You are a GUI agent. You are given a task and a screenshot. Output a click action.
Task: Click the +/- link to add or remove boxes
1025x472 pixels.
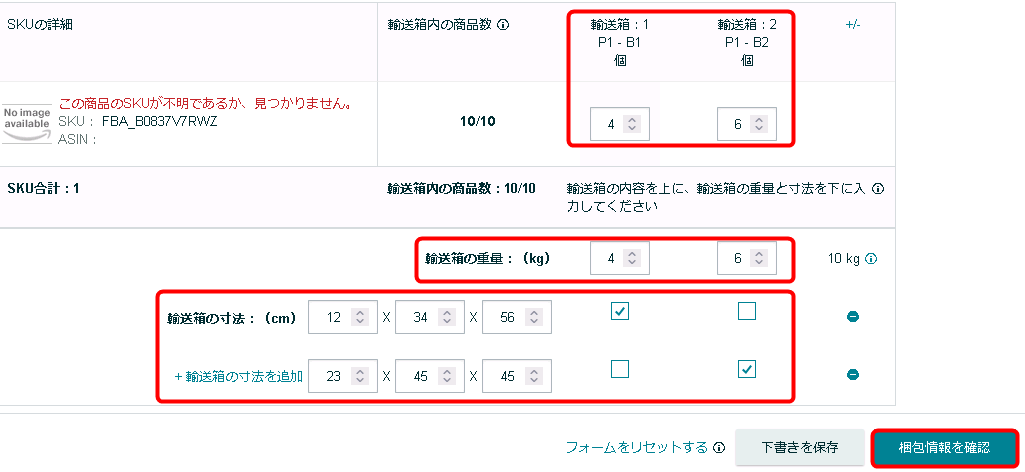point(853,25)
